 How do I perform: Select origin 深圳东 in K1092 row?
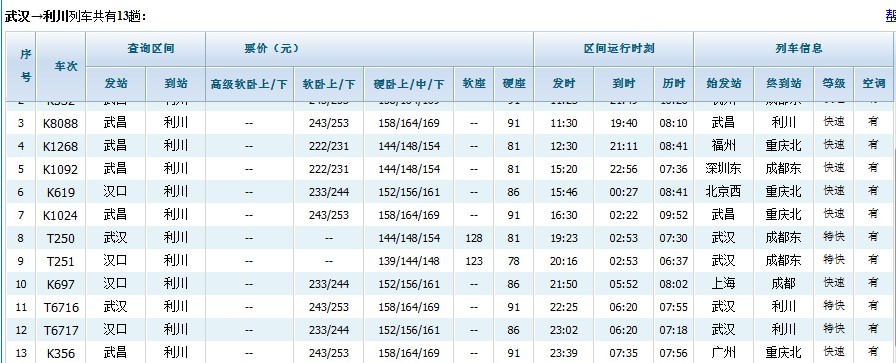724,169
